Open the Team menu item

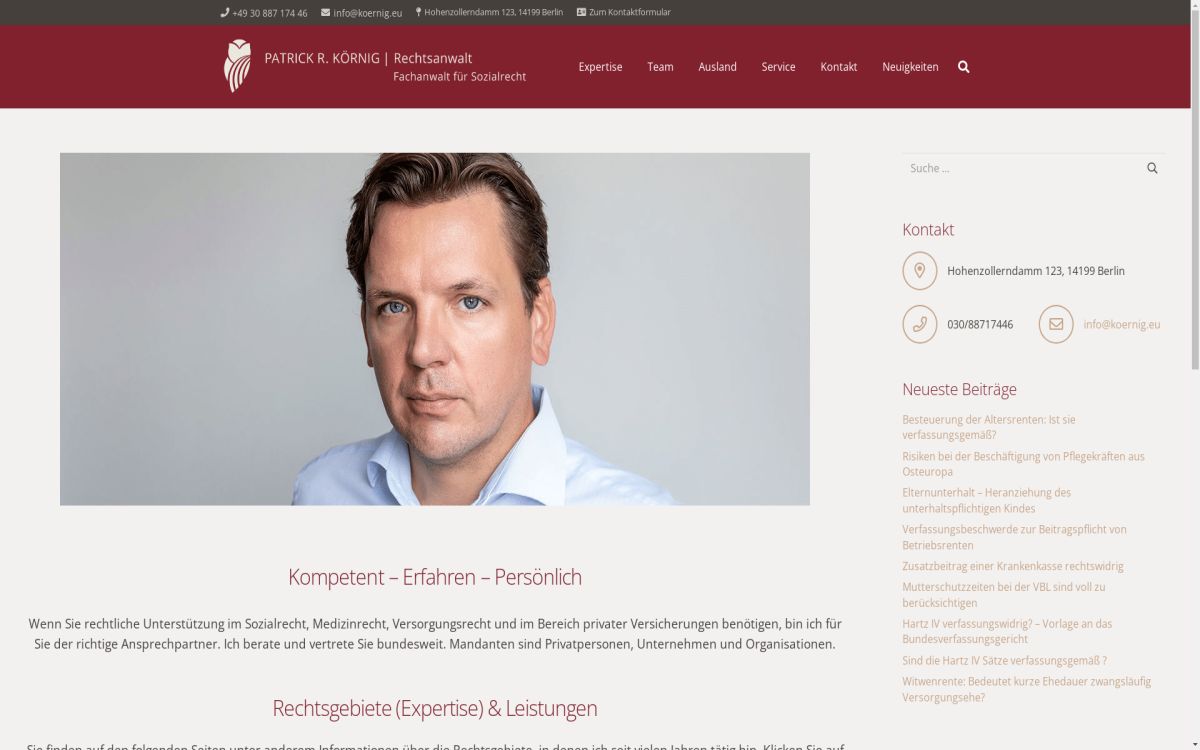pyautogui.click(x=660, y=67)
